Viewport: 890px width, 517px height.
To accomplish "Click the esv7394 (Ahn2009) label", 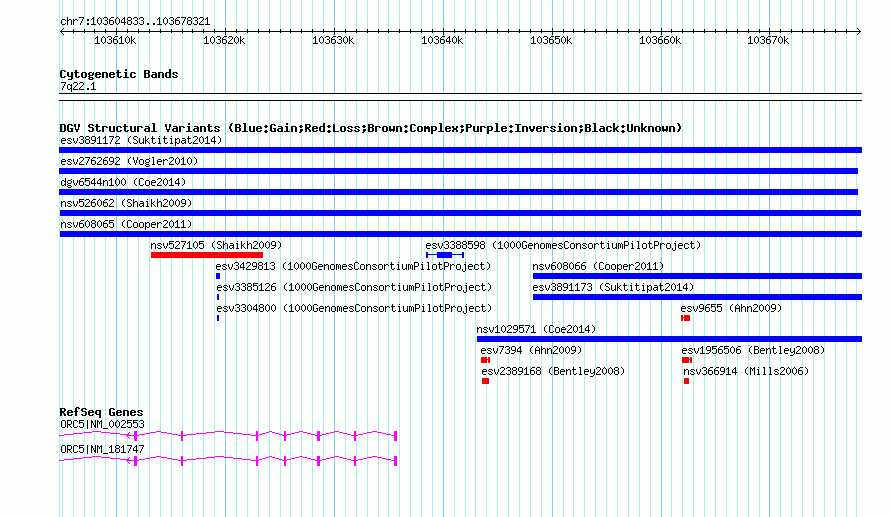I will (531, 350).
